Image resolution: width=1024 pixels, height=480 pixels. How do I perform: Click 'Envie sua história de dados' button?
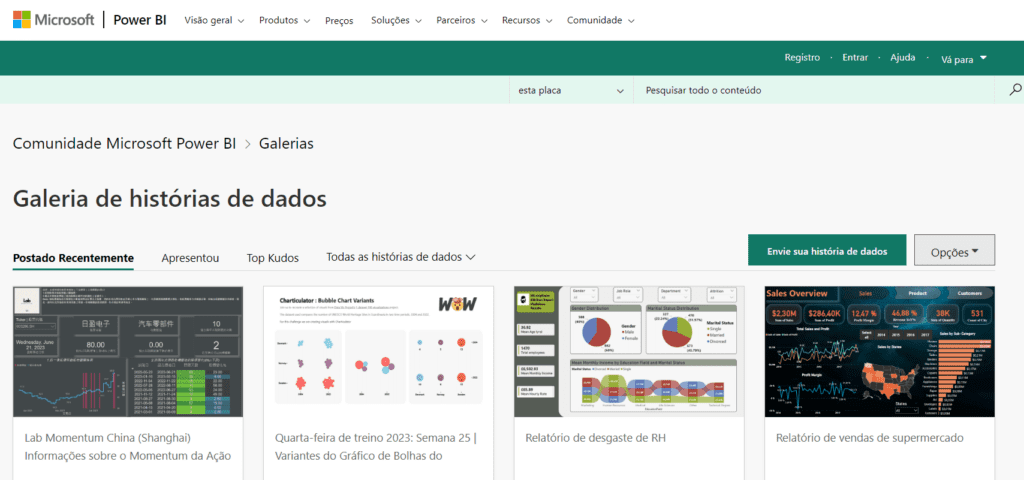[x=827, y=250]
